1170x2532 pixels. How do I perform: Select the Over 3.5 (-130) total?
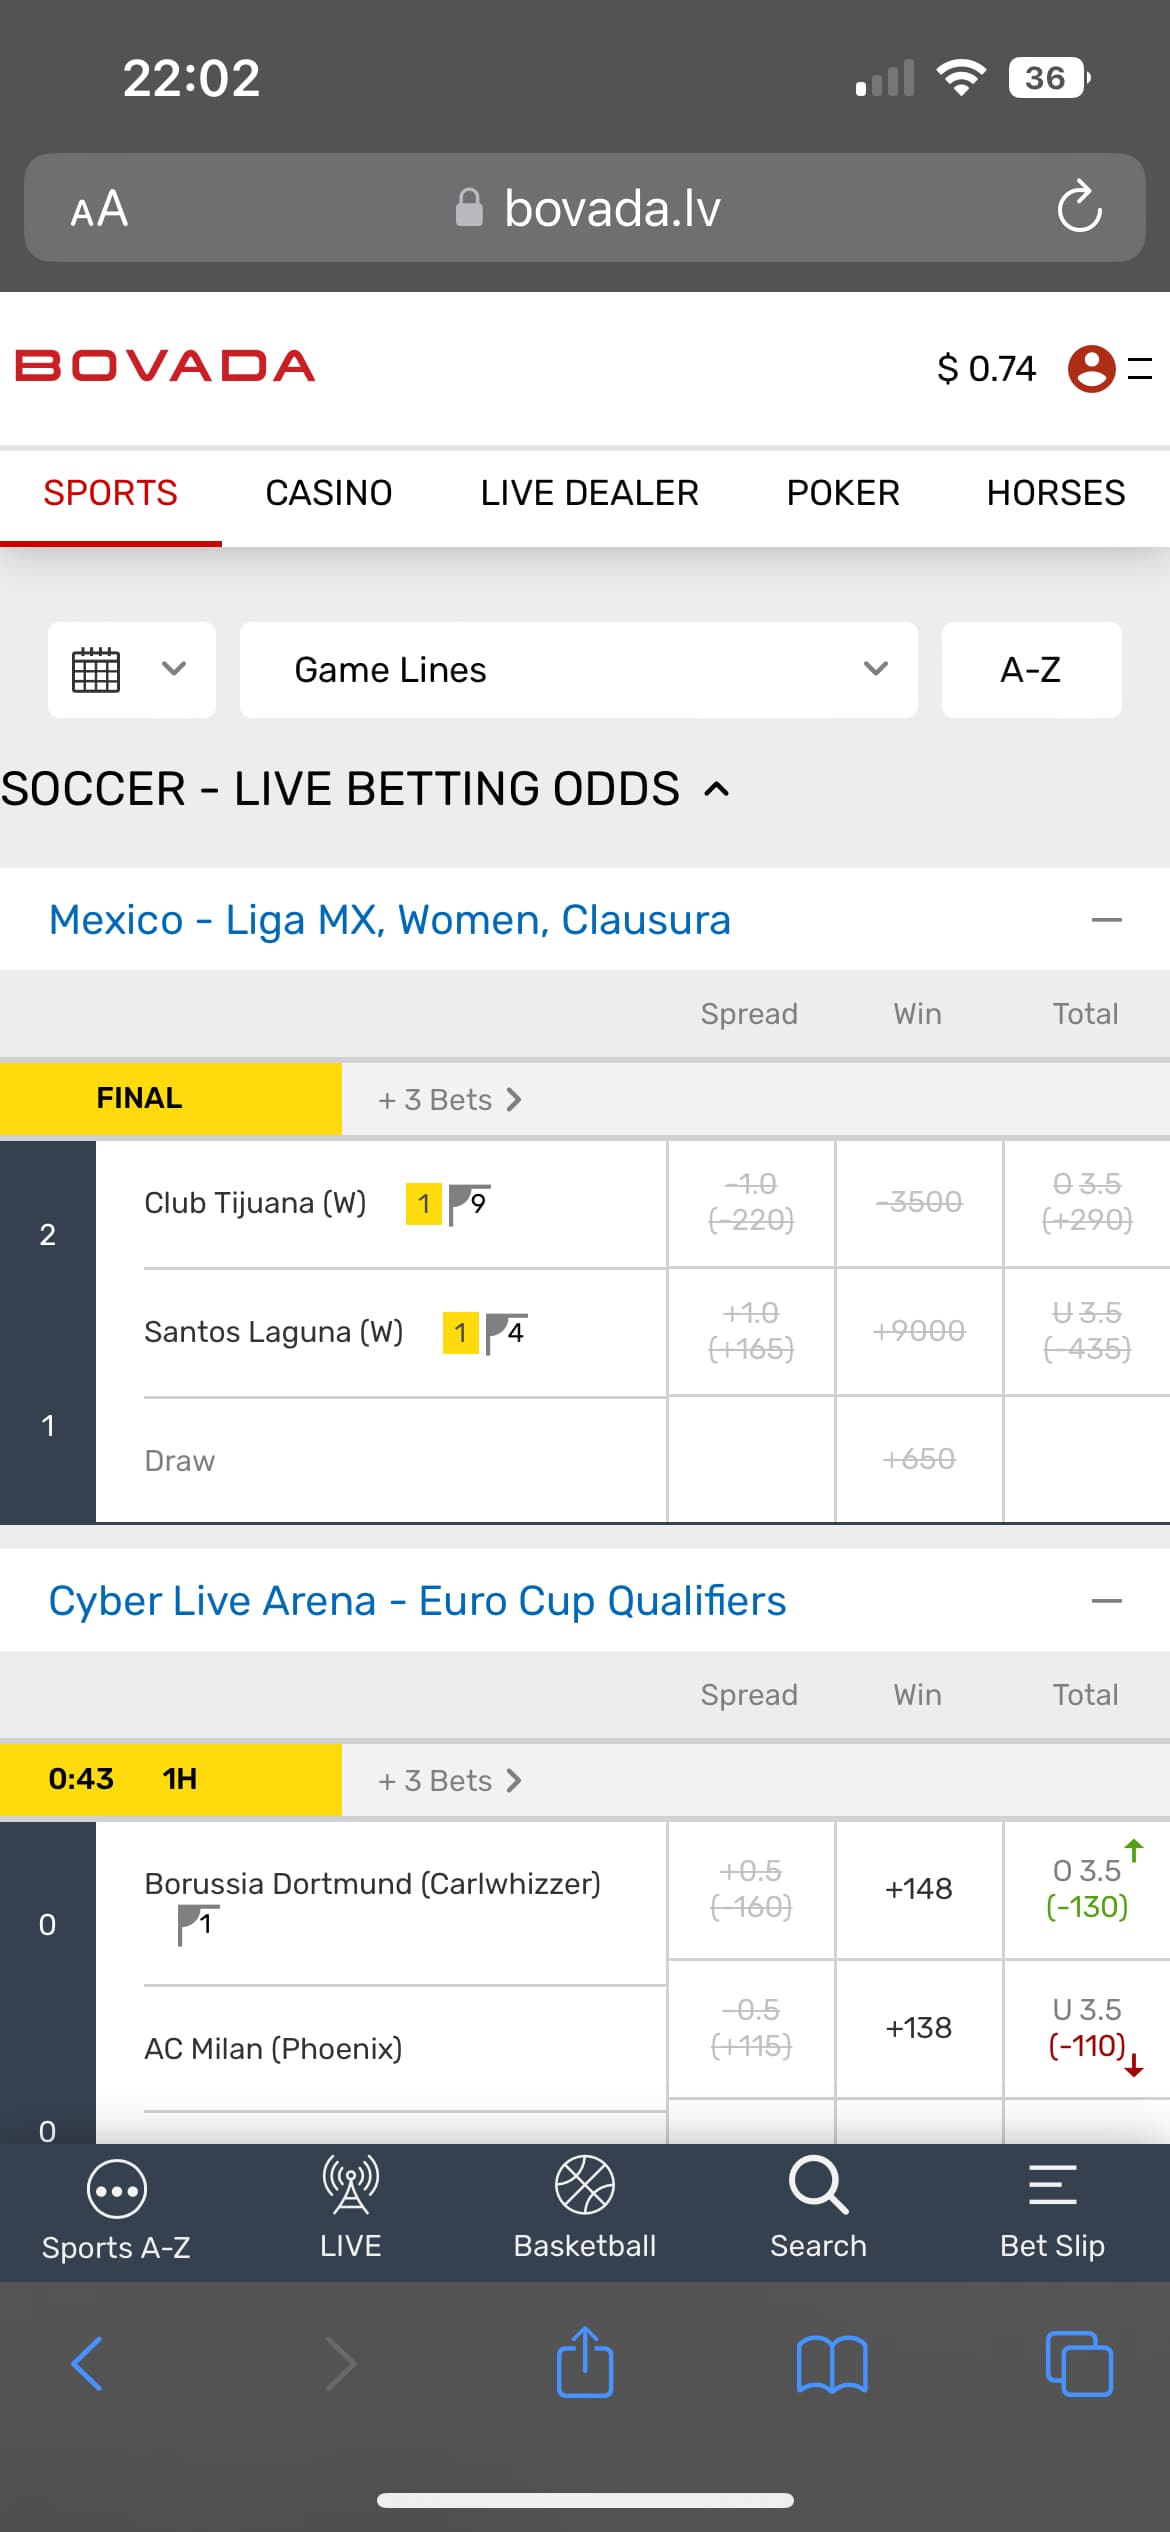tap(1086, 1889)
